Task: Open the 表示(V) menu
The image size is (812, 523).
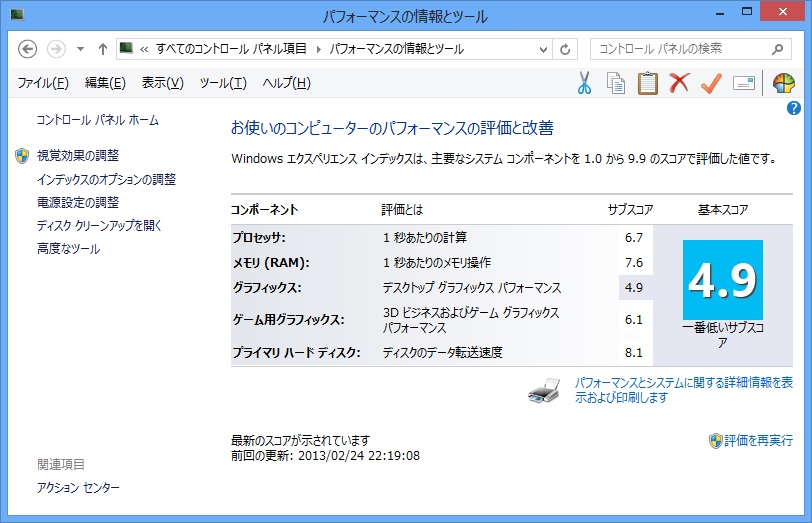Action: [x=163, y=83]
